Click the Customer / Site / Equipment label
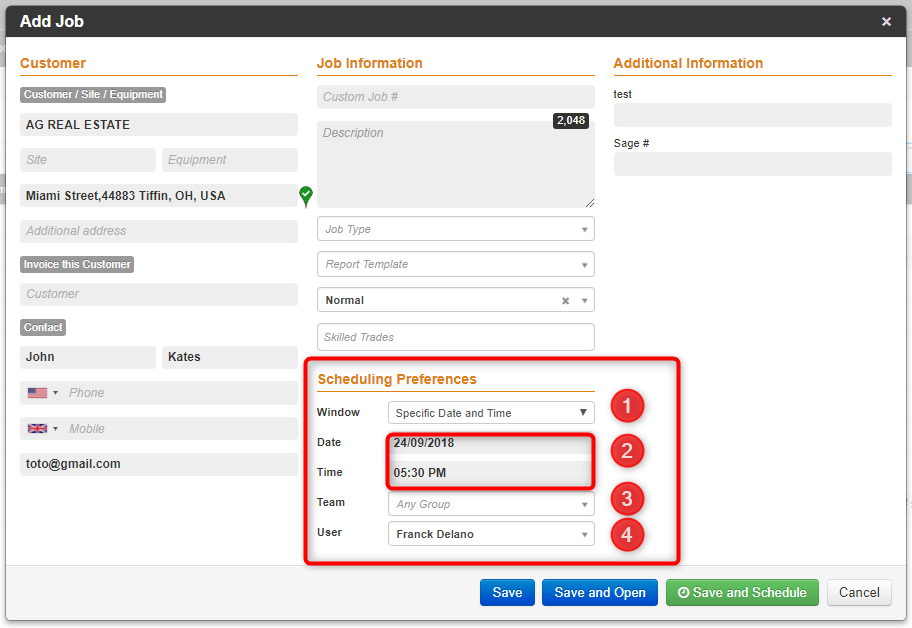The image size is (912, 628). click(x=93, y=95)
